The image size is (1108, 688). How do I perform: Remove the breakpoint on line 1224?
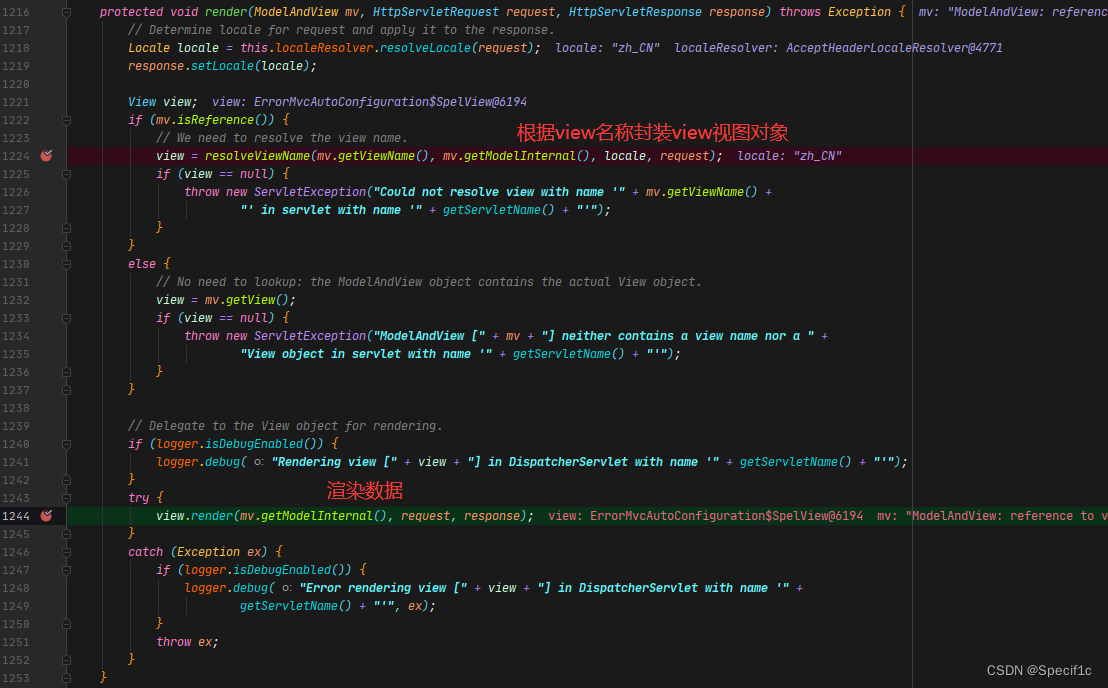tap(47, 155)
